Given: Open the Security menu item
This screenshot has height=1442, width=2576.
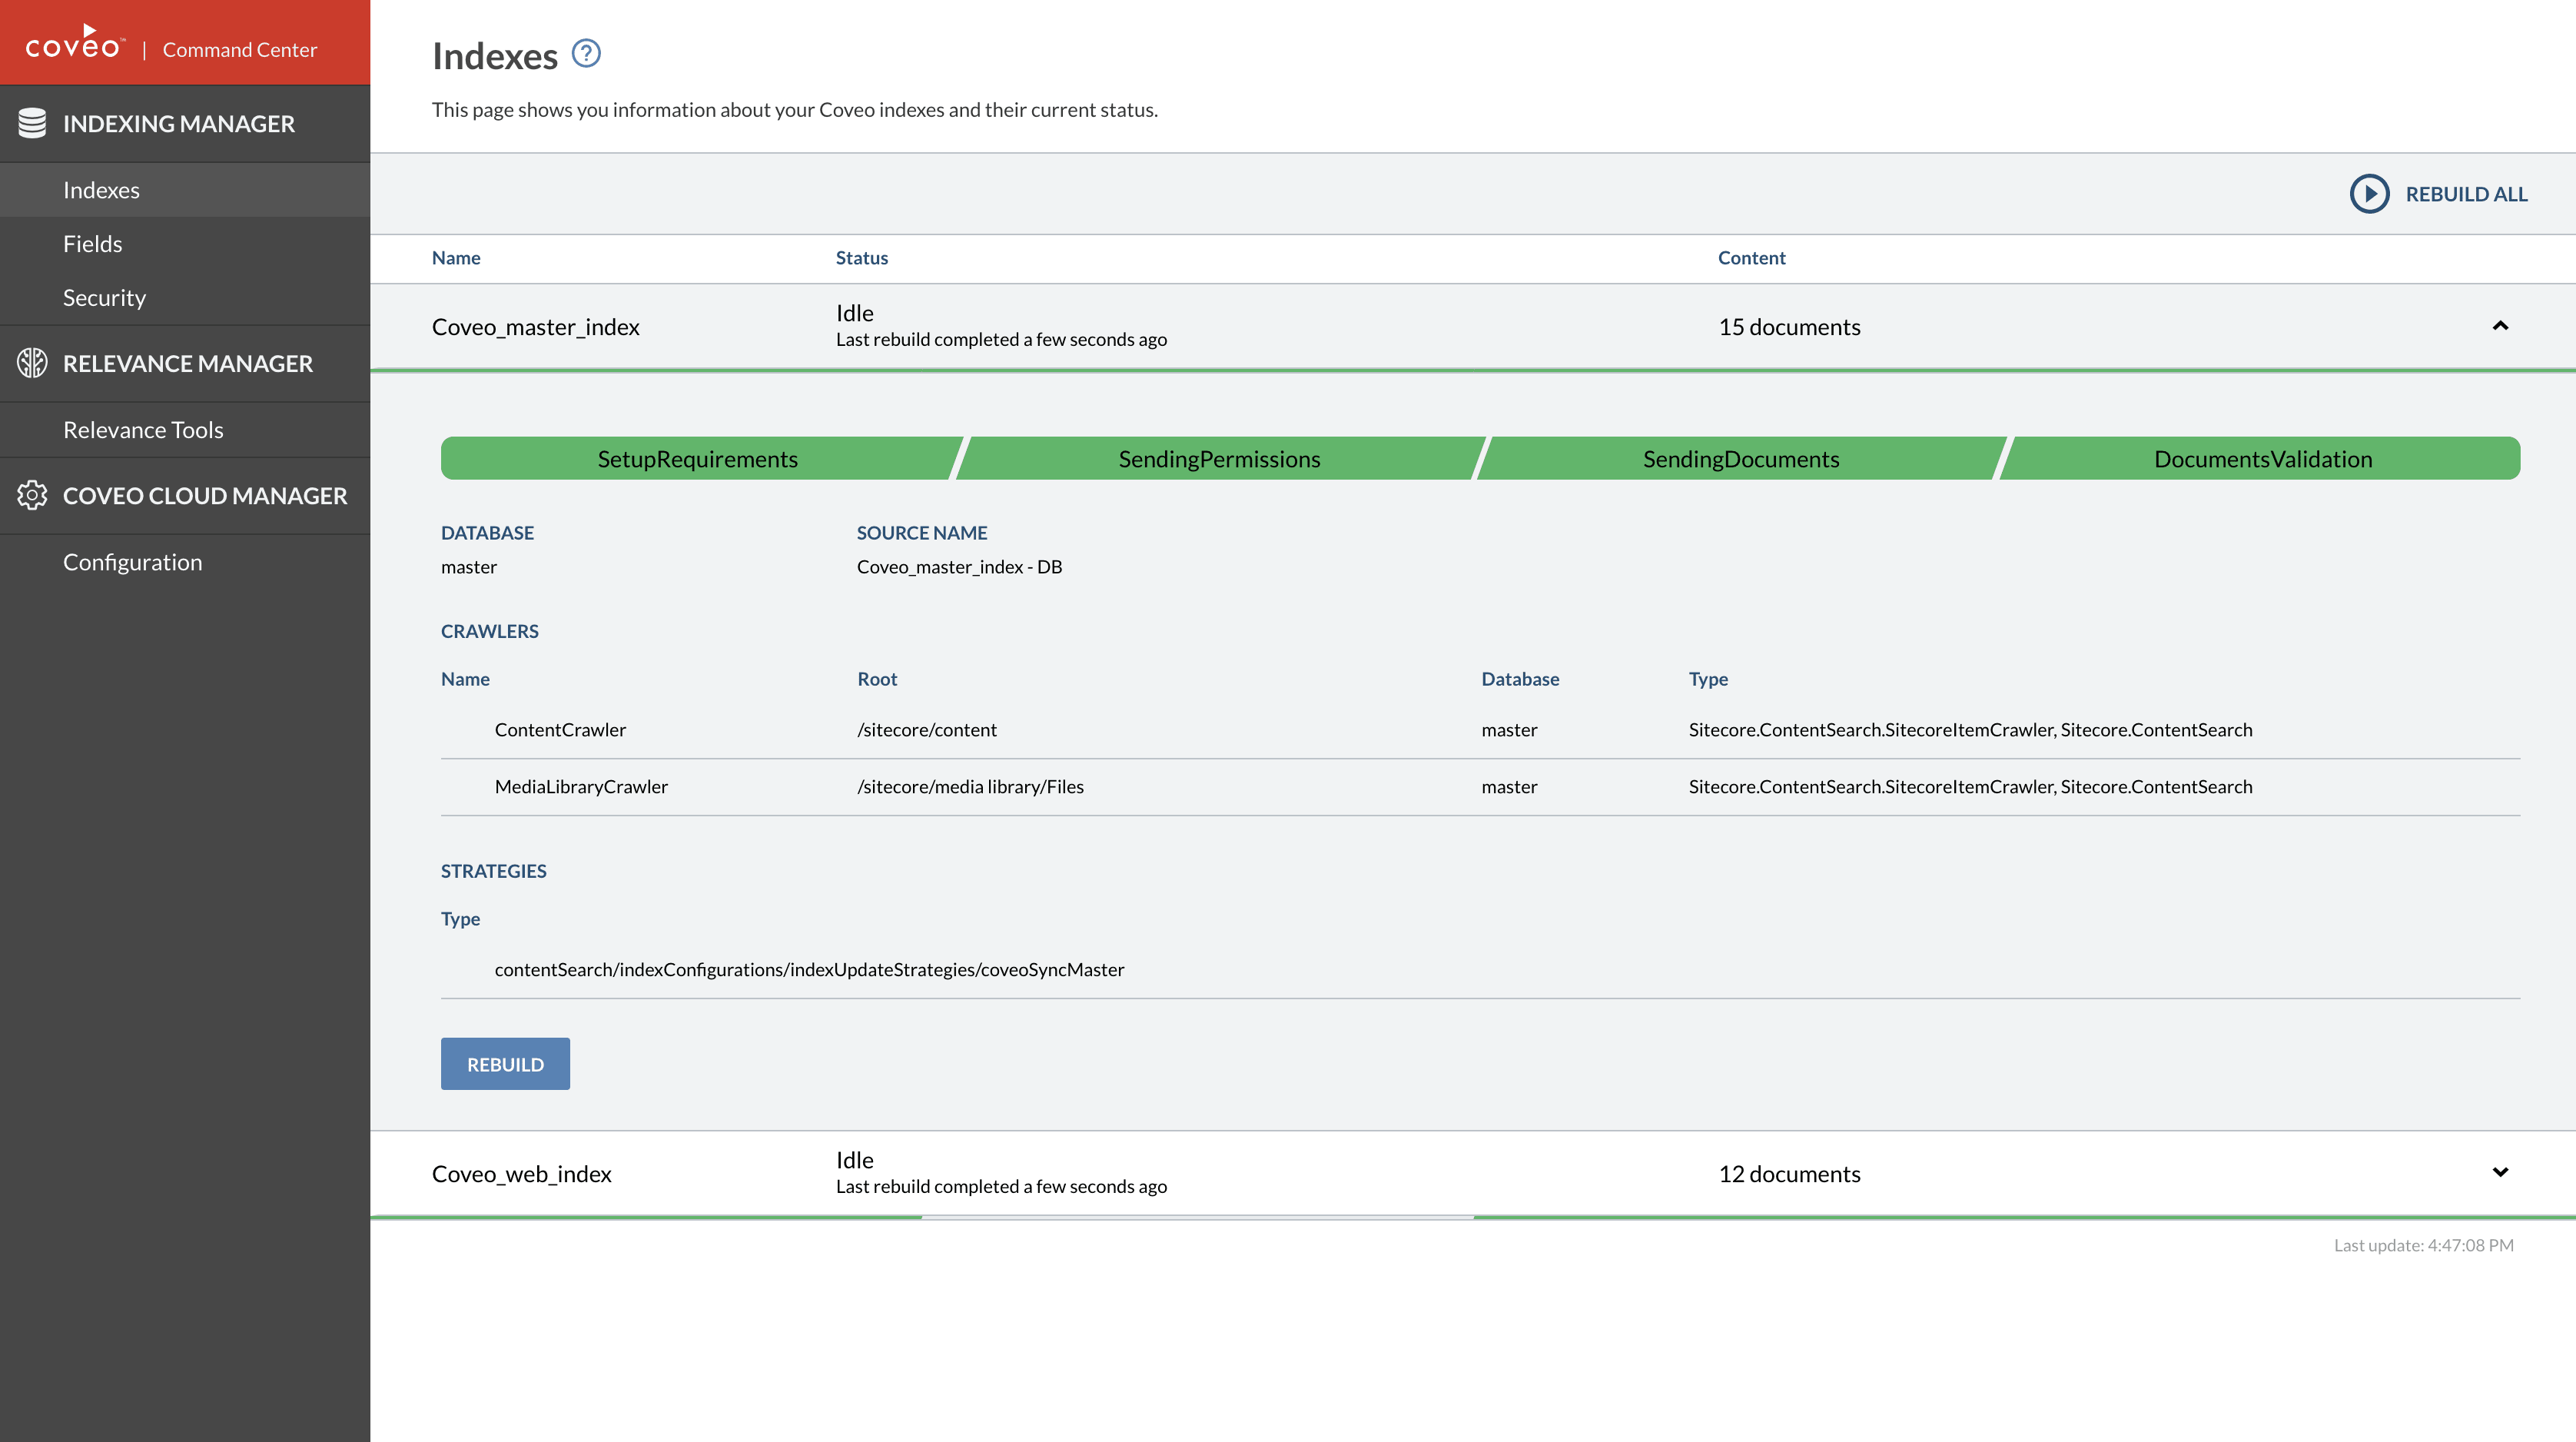Looking at the screenshot, I should click(x=104, y=298).
